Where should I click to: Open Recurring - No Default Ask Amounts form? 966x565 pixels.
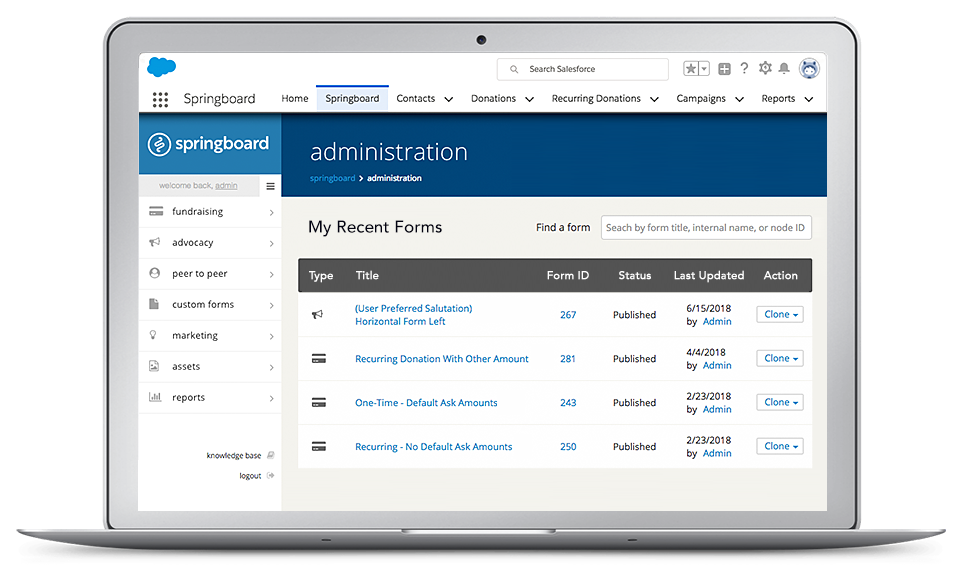tap(433, 447)
